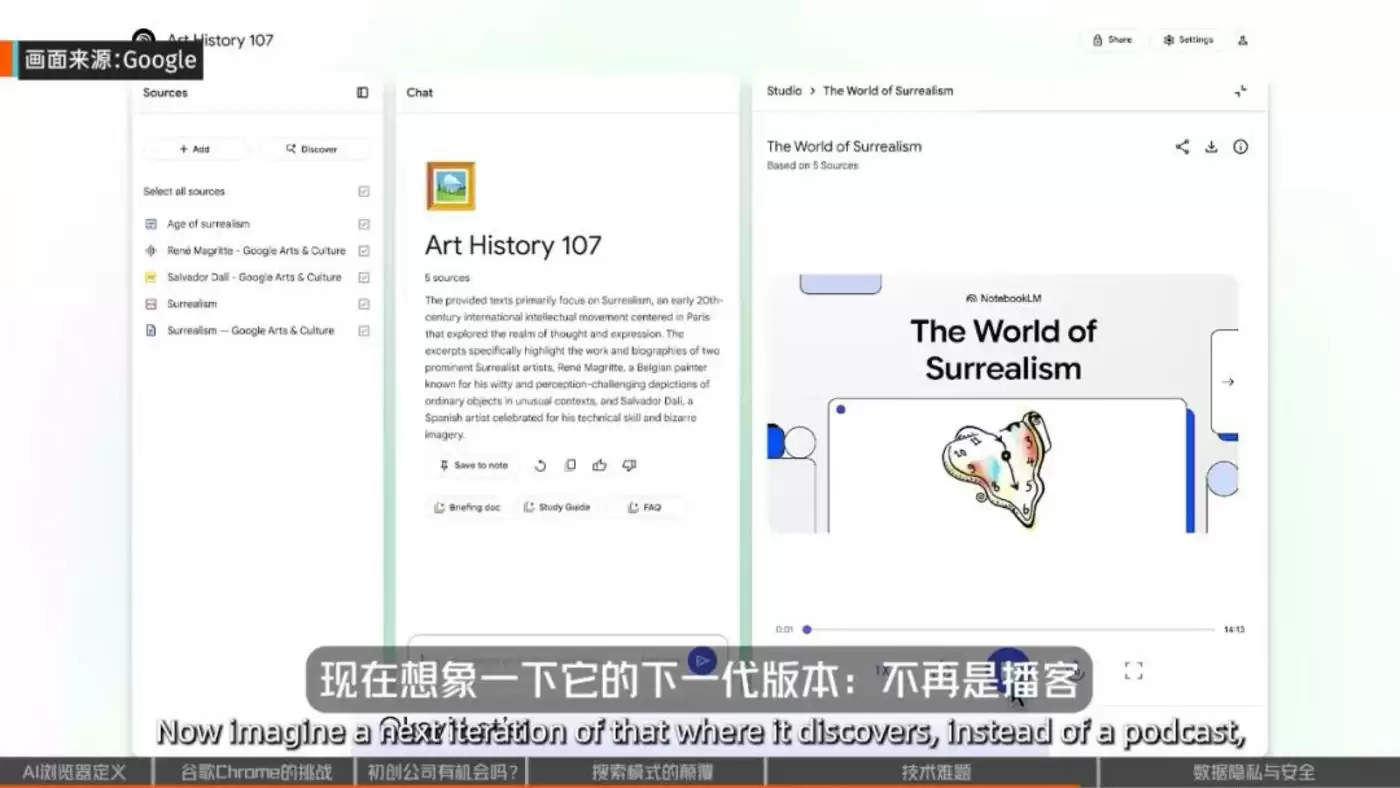Screen dimensions: 1400x788
Task: Copy the chat summary text
Action: [570, 465]
